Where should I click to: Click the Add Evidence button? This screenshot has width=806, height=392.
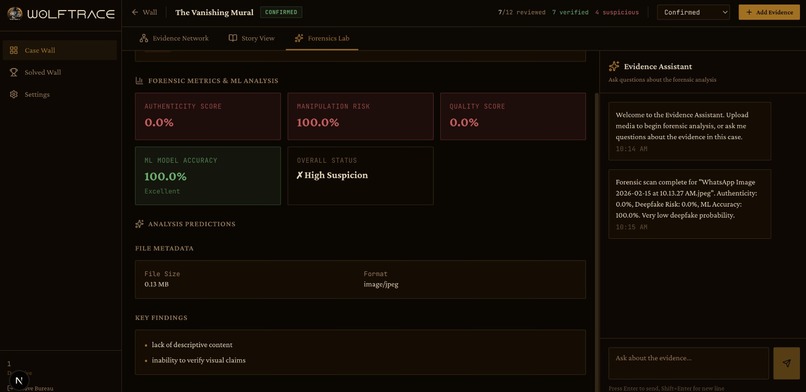point(769,12)
